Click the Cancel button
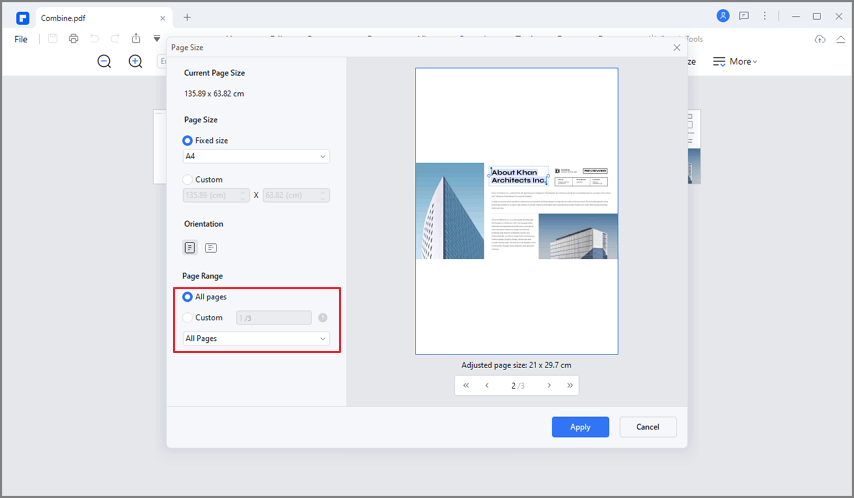 648,427
